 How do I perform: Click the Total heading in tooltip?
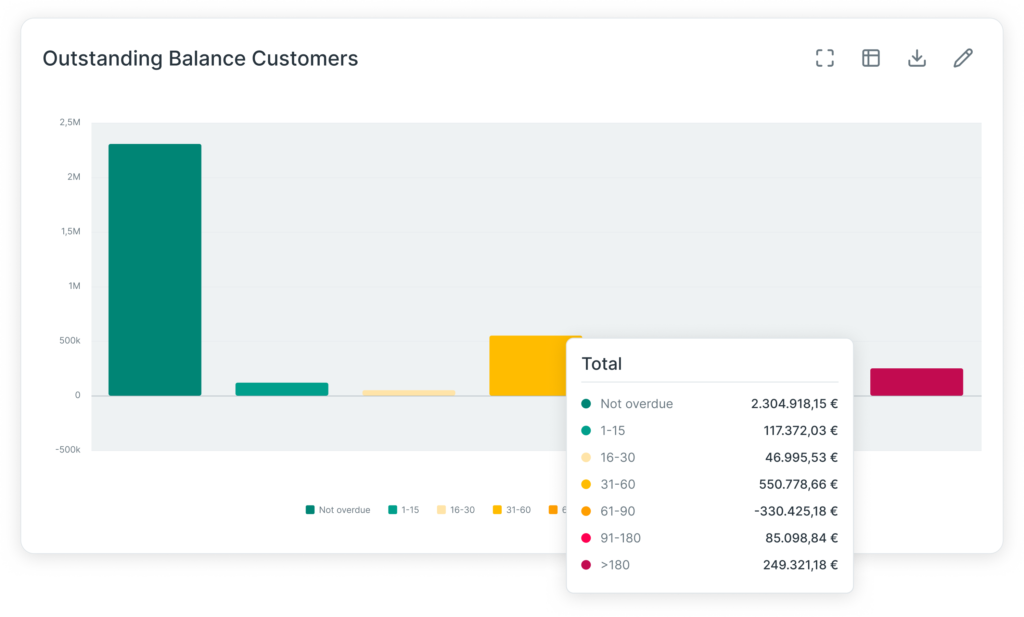pos(601,364)
